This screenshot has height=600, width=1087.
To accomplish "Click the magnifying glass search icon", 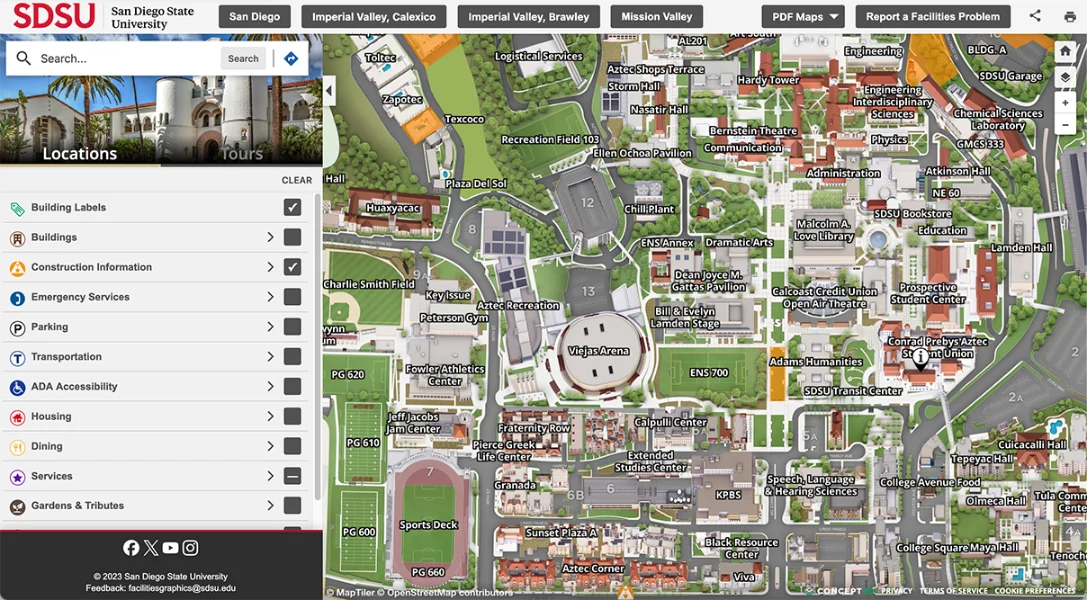I will (x=24, y=59).
